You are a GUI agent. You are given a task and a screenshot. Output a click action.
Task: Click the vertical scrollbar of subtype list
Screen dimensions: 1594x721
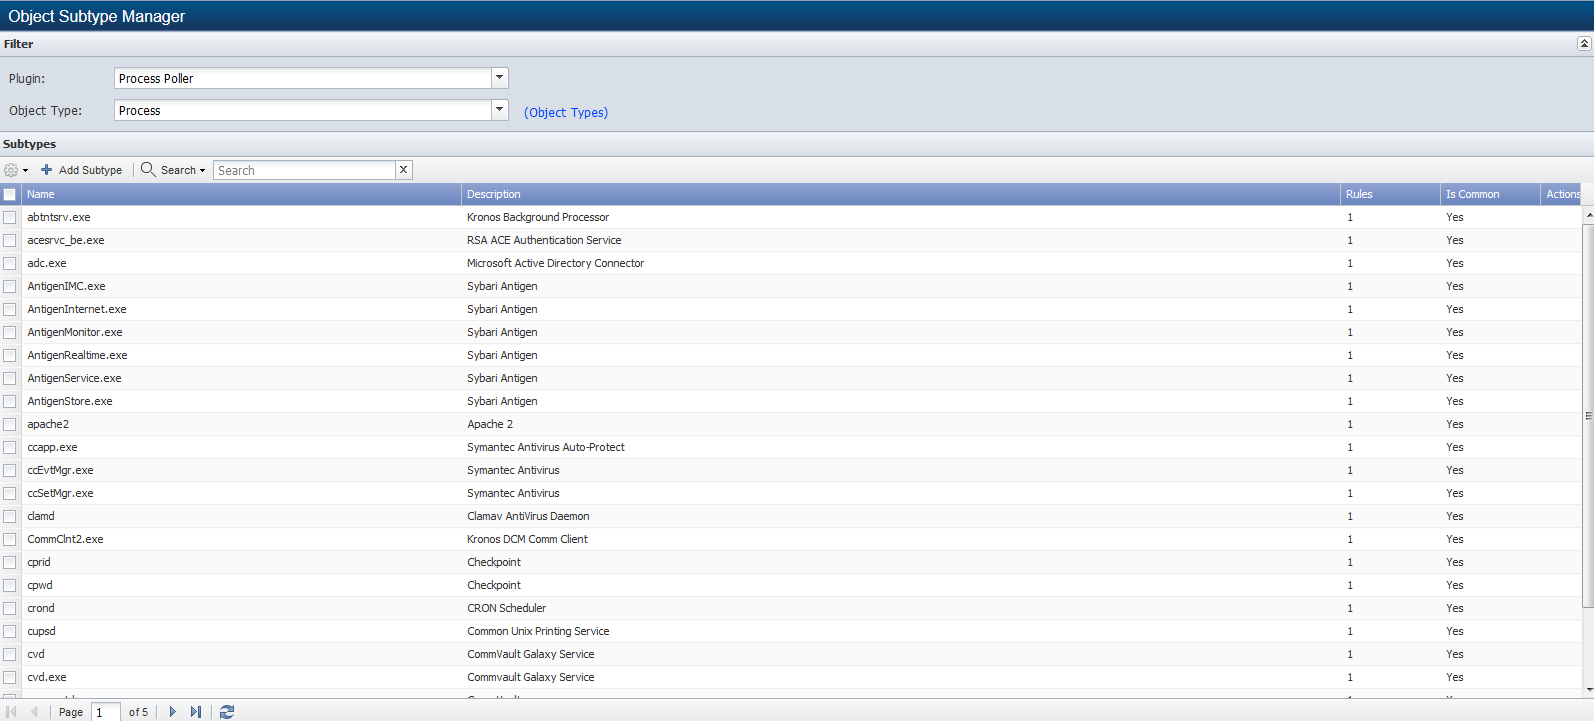(1588, 415)
